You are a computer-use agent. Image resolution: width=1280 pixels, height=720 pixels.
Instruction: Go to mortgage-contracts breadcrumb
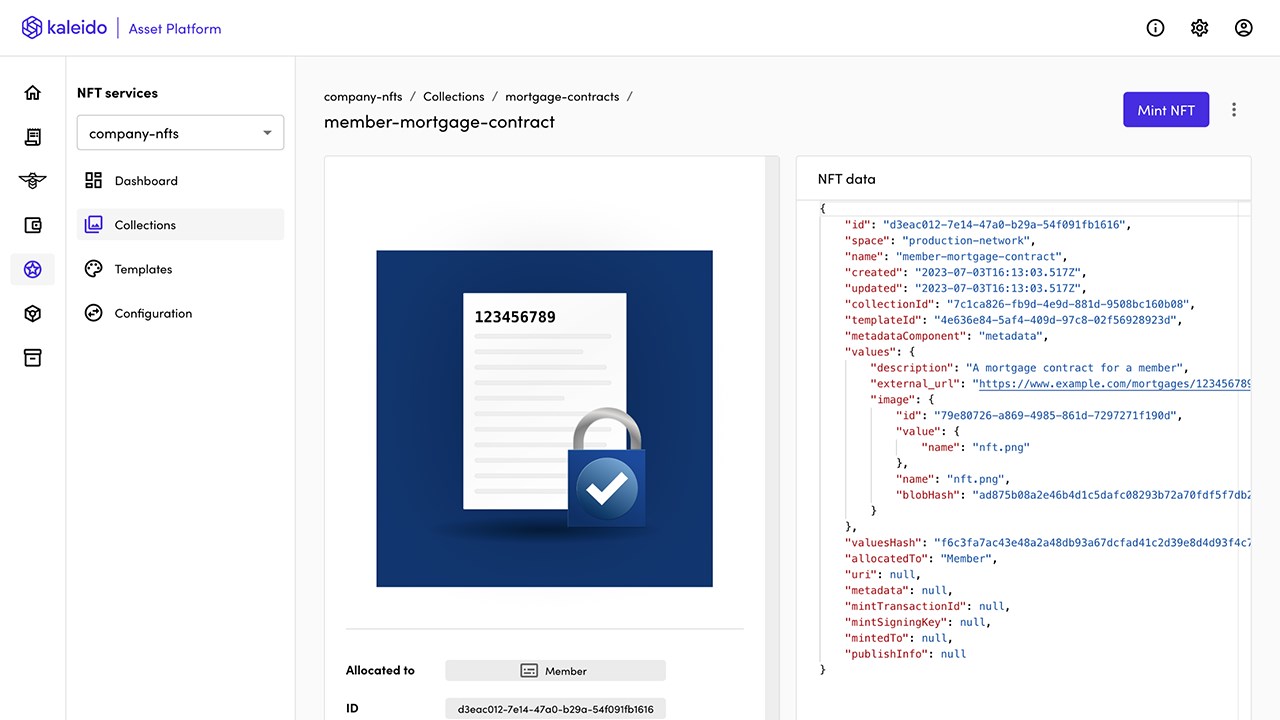coord(562,97)
